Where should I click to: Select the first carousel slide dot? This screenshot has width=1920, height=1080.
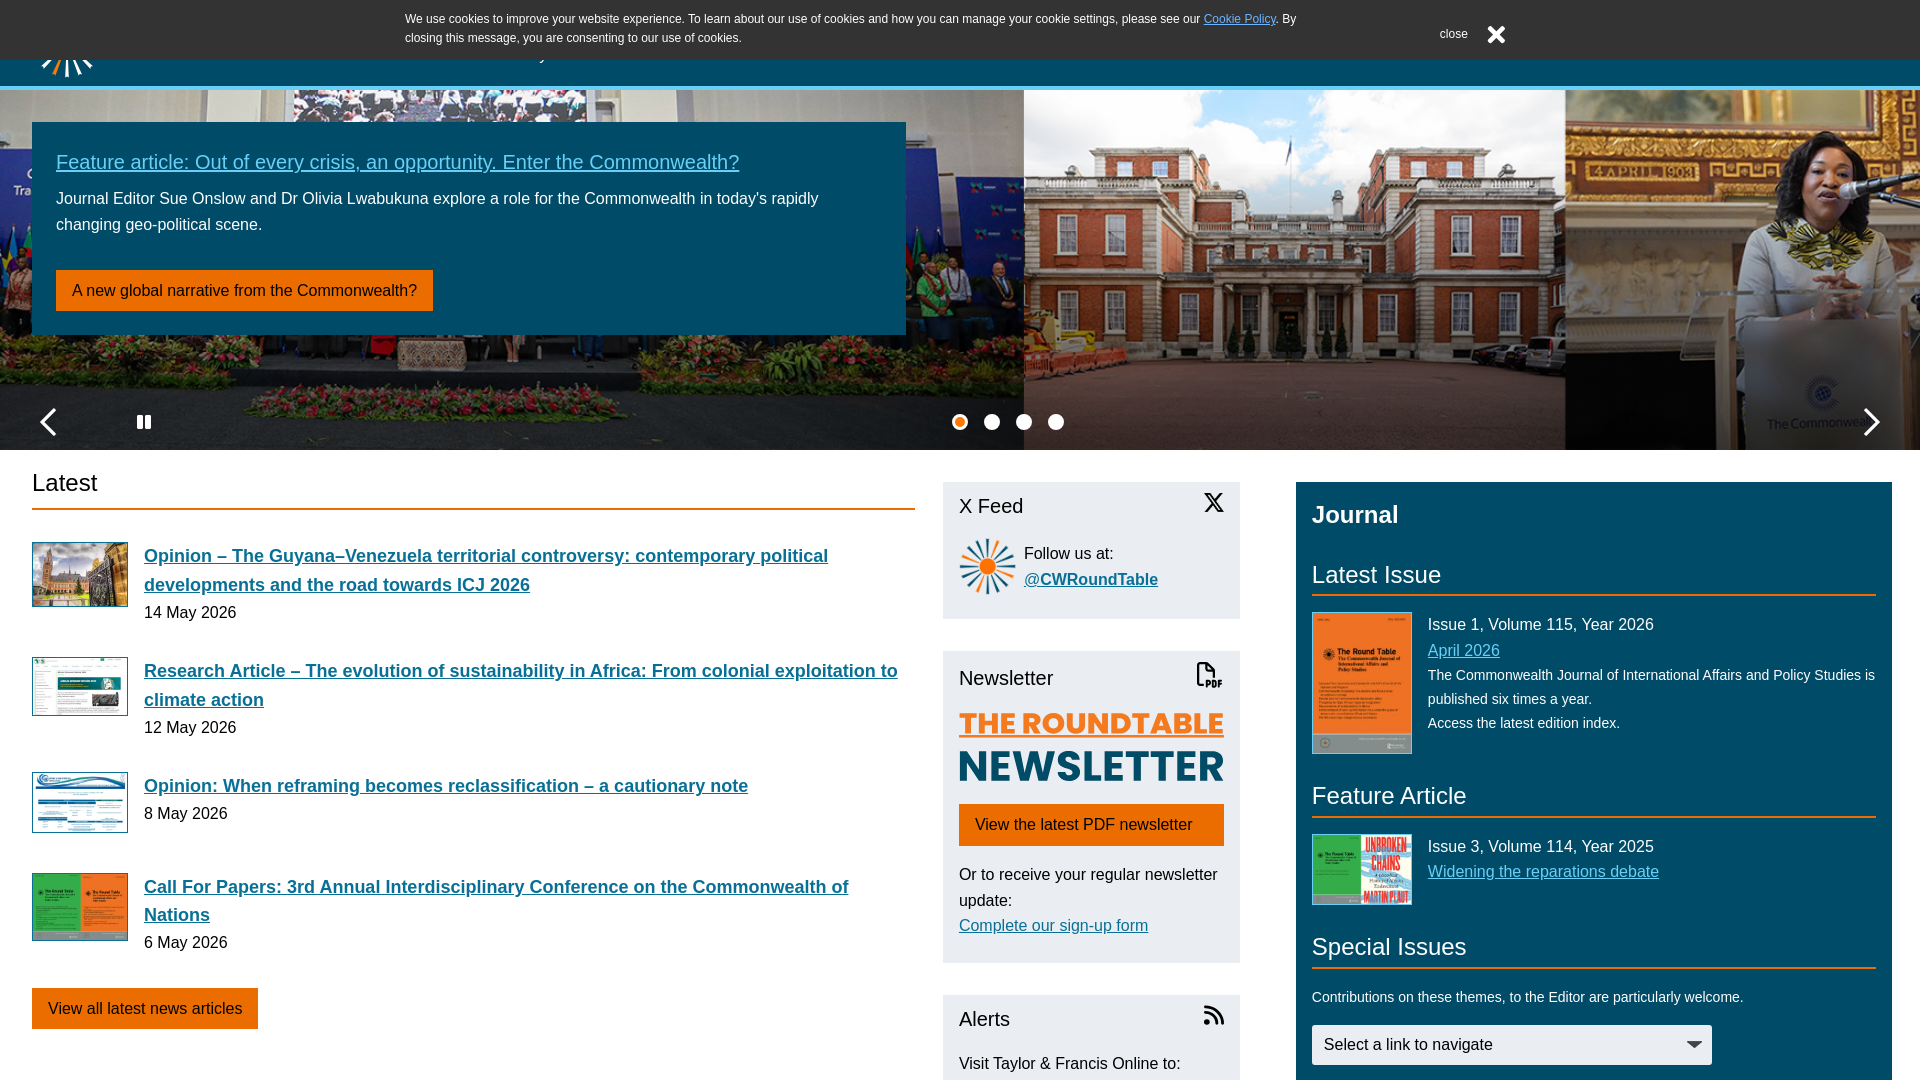[x=960, y=422]
